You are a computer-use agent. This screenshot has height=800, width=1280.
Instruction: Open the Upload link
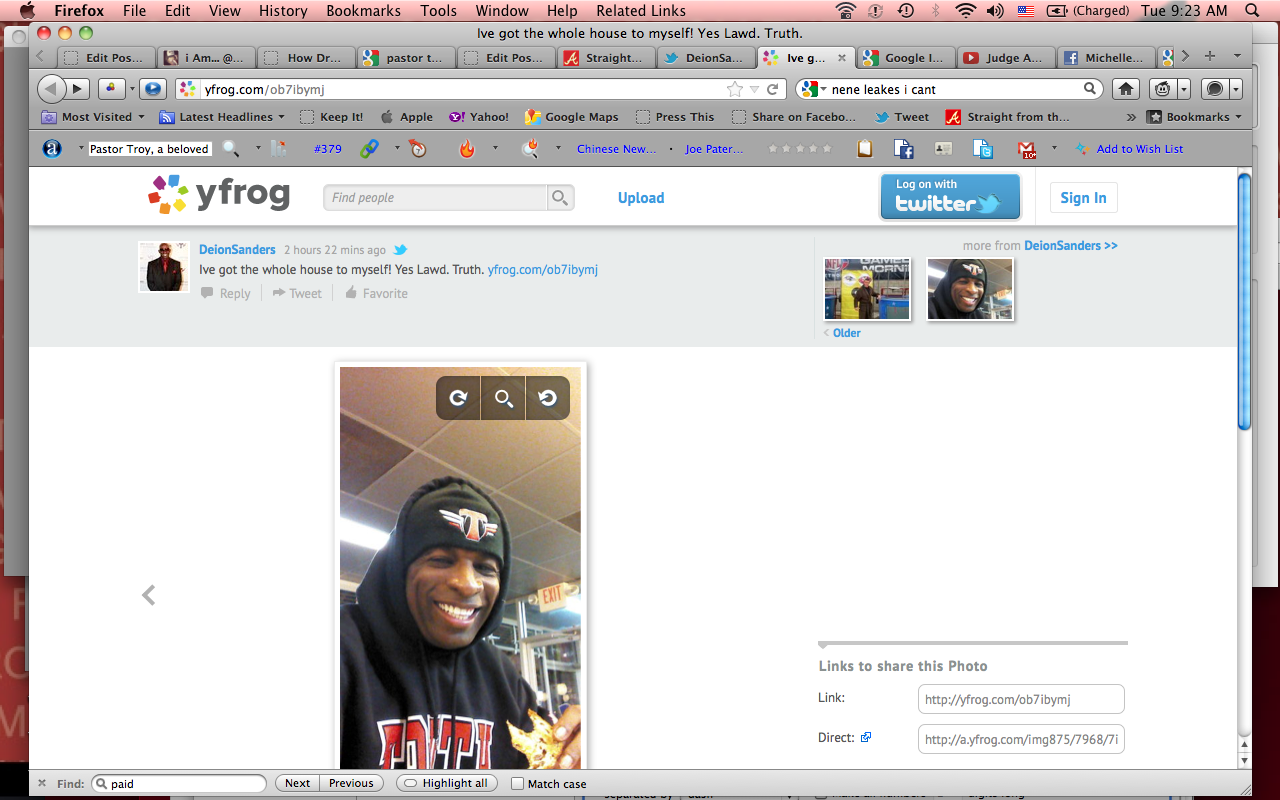point(640,198)
